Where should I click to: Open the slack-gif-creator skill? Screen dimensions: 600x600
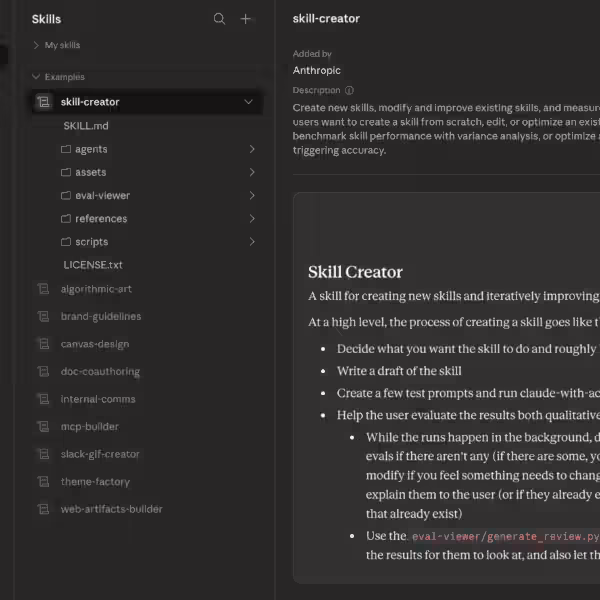point(100,454)
